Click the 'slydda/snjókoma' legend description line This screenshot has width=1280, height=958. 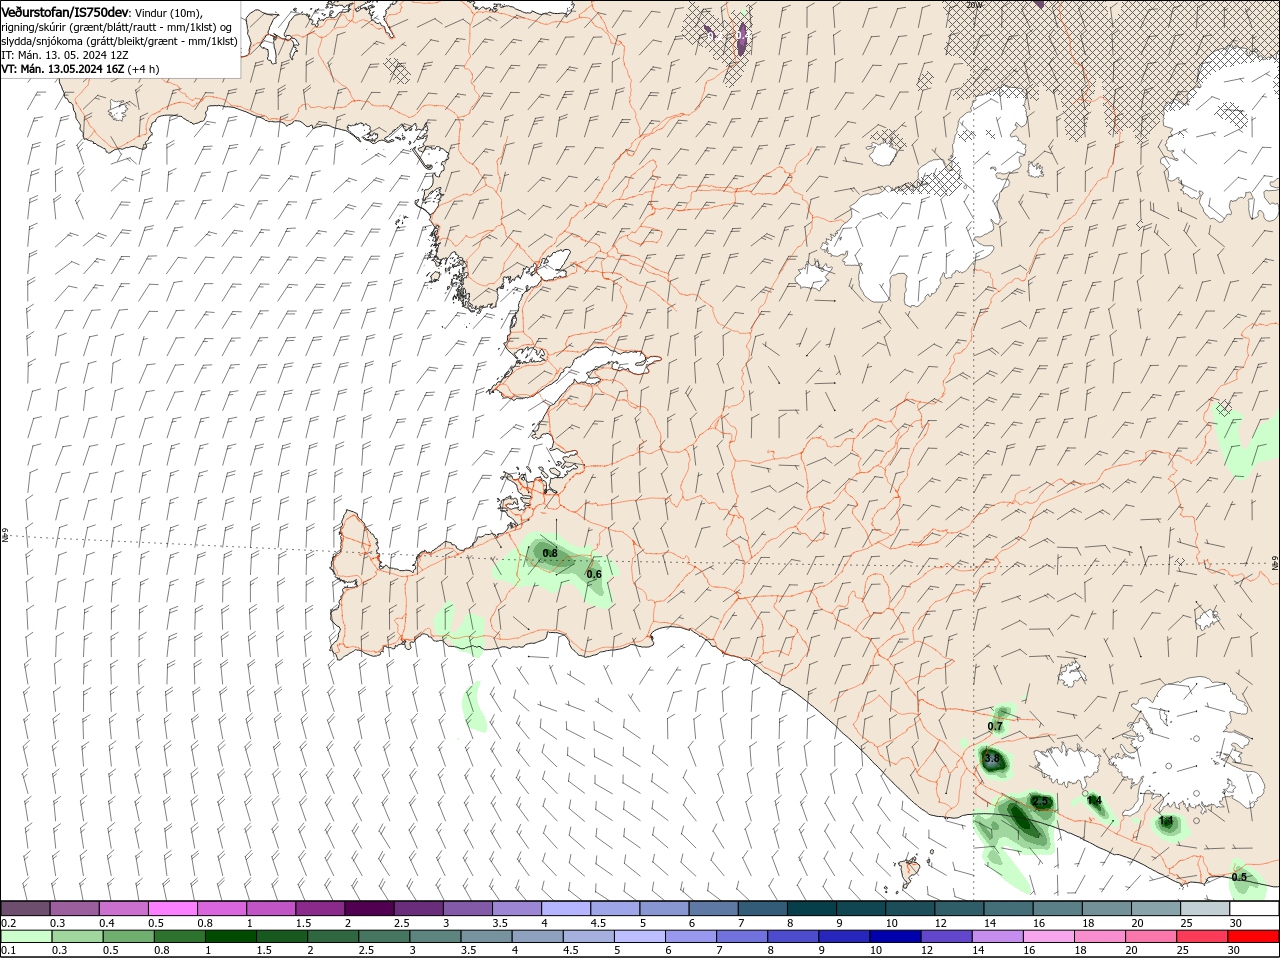tap(119, 41)
